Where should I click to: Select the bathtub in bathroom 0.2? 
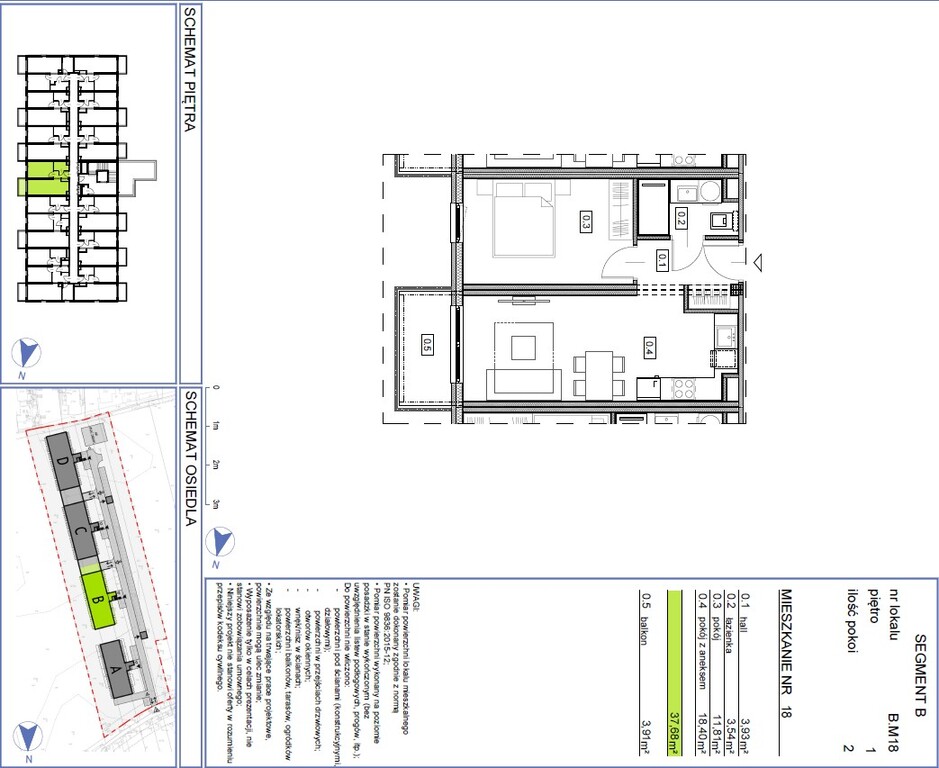tap(653, 208)
